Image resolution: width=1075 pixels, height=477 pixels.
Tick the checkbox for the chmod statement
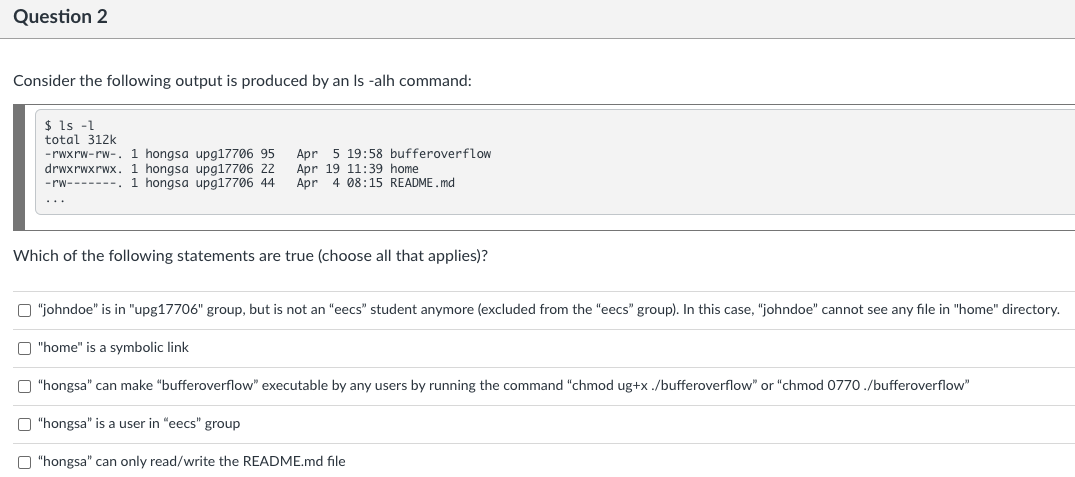(24, 387)
